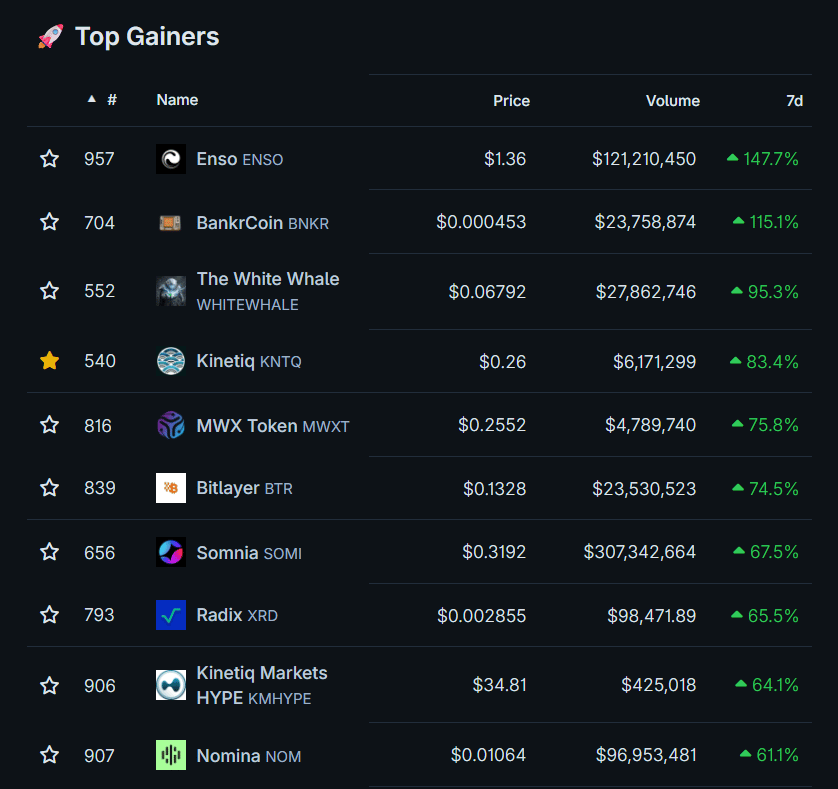Click price $0.06792
The width and height of the screenshot is (838, 789).
coord(487,291)
